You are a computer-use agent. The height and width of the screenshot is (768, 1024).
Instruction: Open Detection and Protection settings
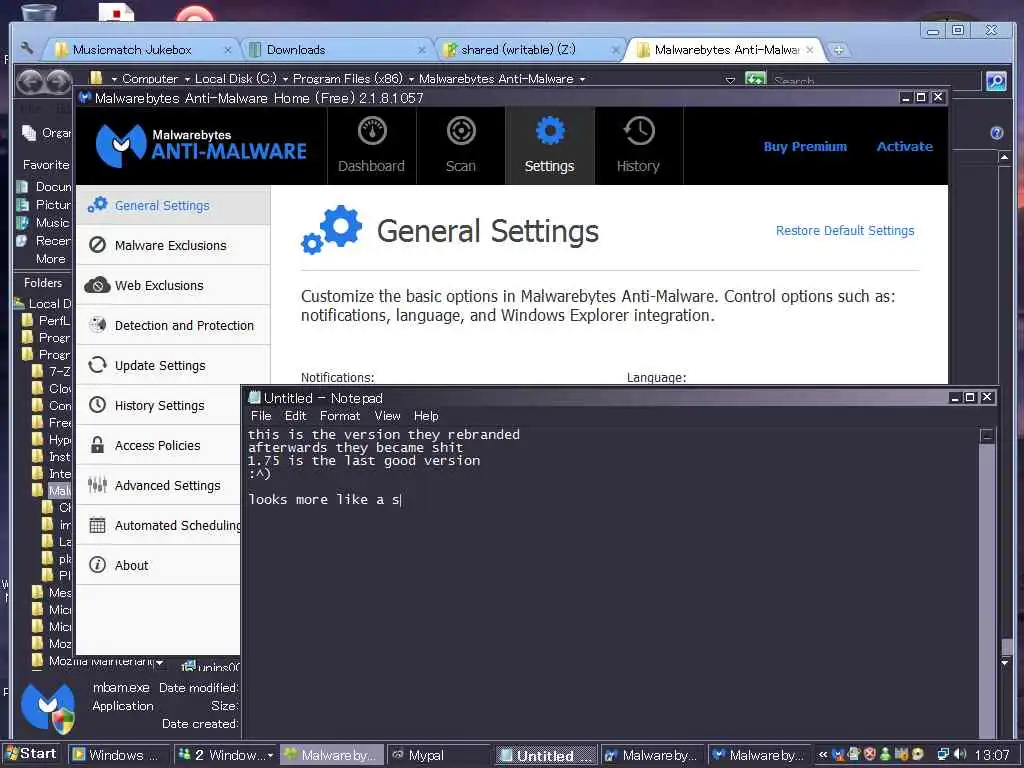click(x=173, y=325)
